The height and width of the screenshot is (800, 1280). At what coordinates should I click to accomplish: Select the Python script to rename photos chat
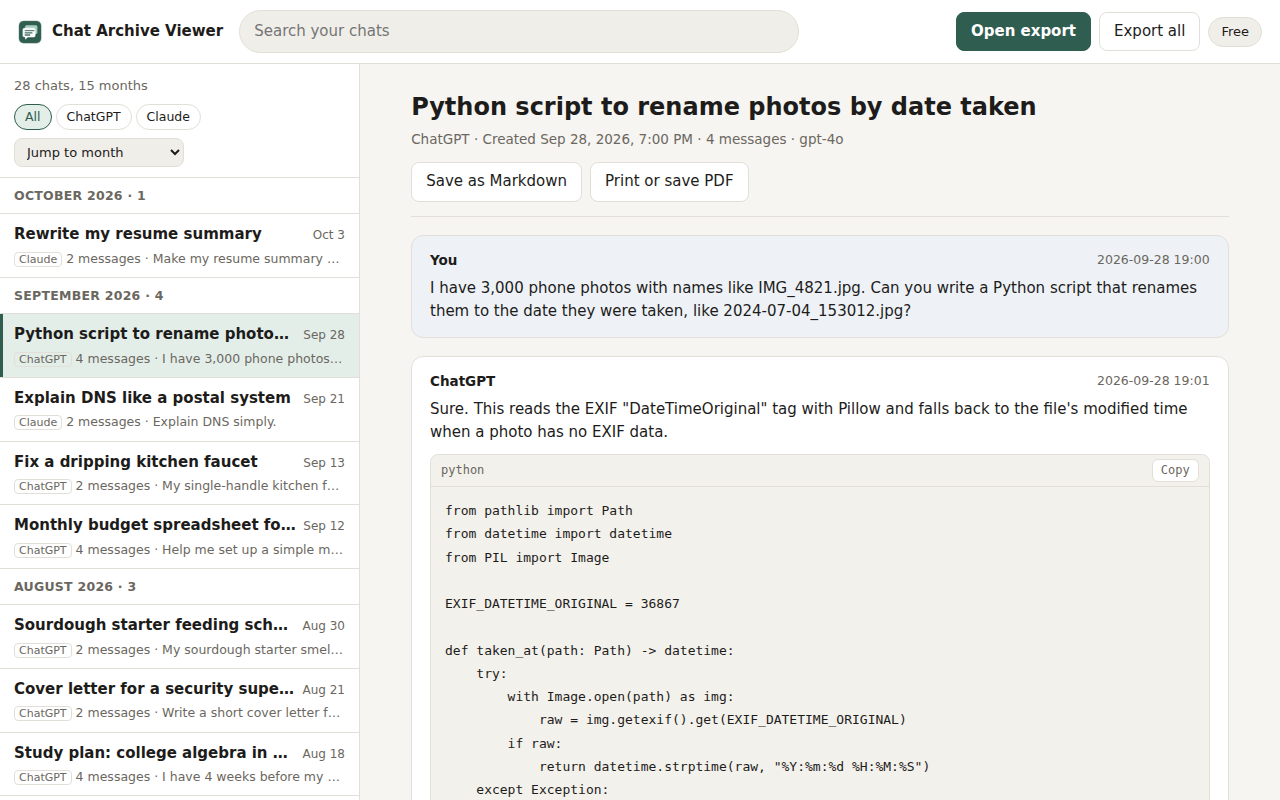click(x=180, y=345)
